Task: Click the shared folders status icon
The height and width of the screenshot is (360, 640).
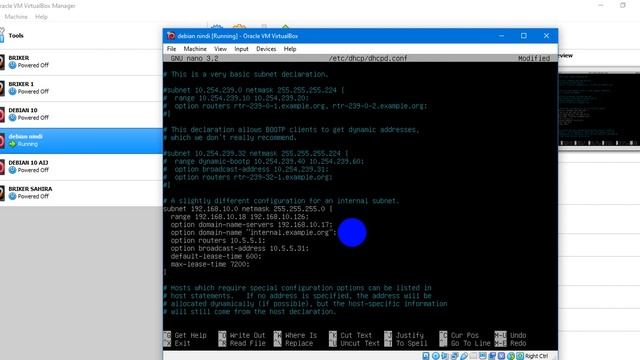Action: tap(473, 356)
